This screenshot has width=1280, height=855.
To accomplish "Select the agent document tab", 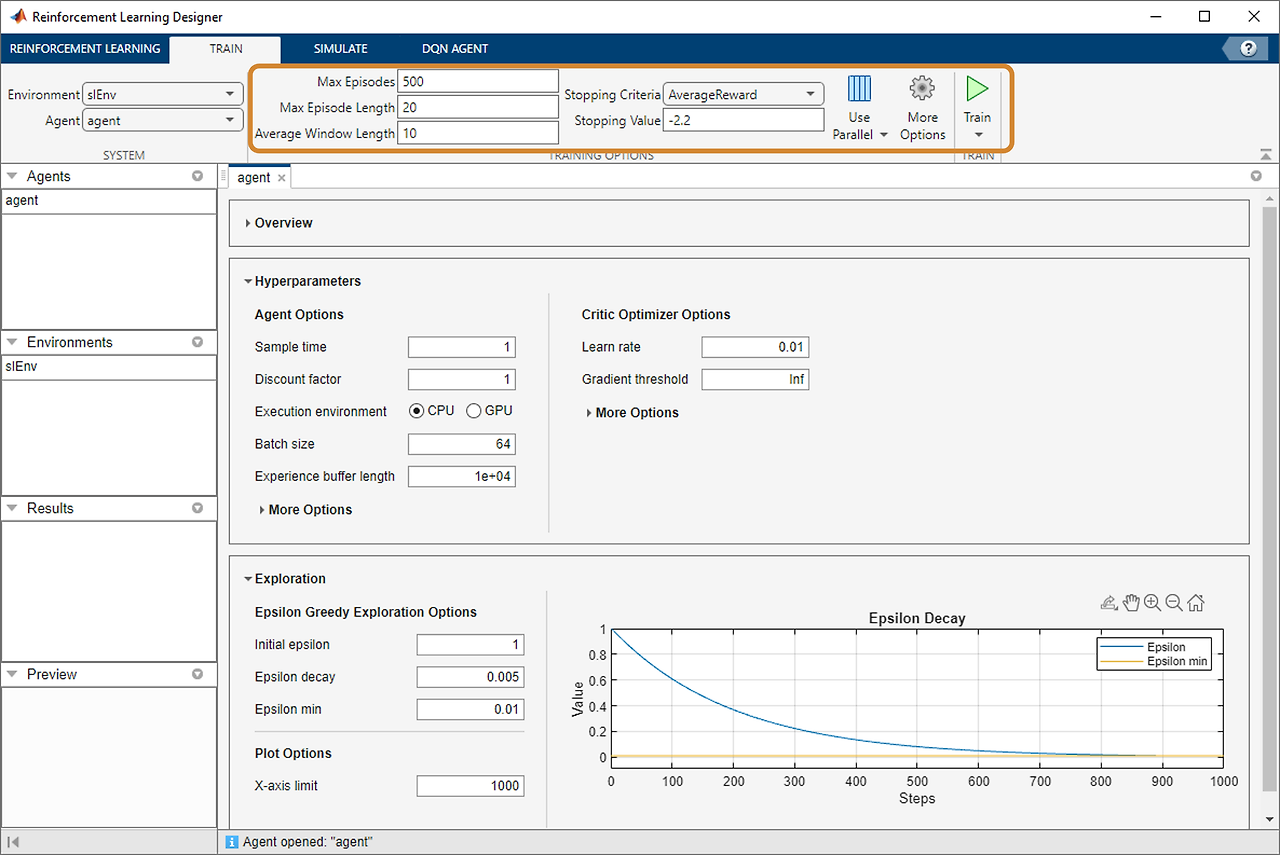I will 254,178.
